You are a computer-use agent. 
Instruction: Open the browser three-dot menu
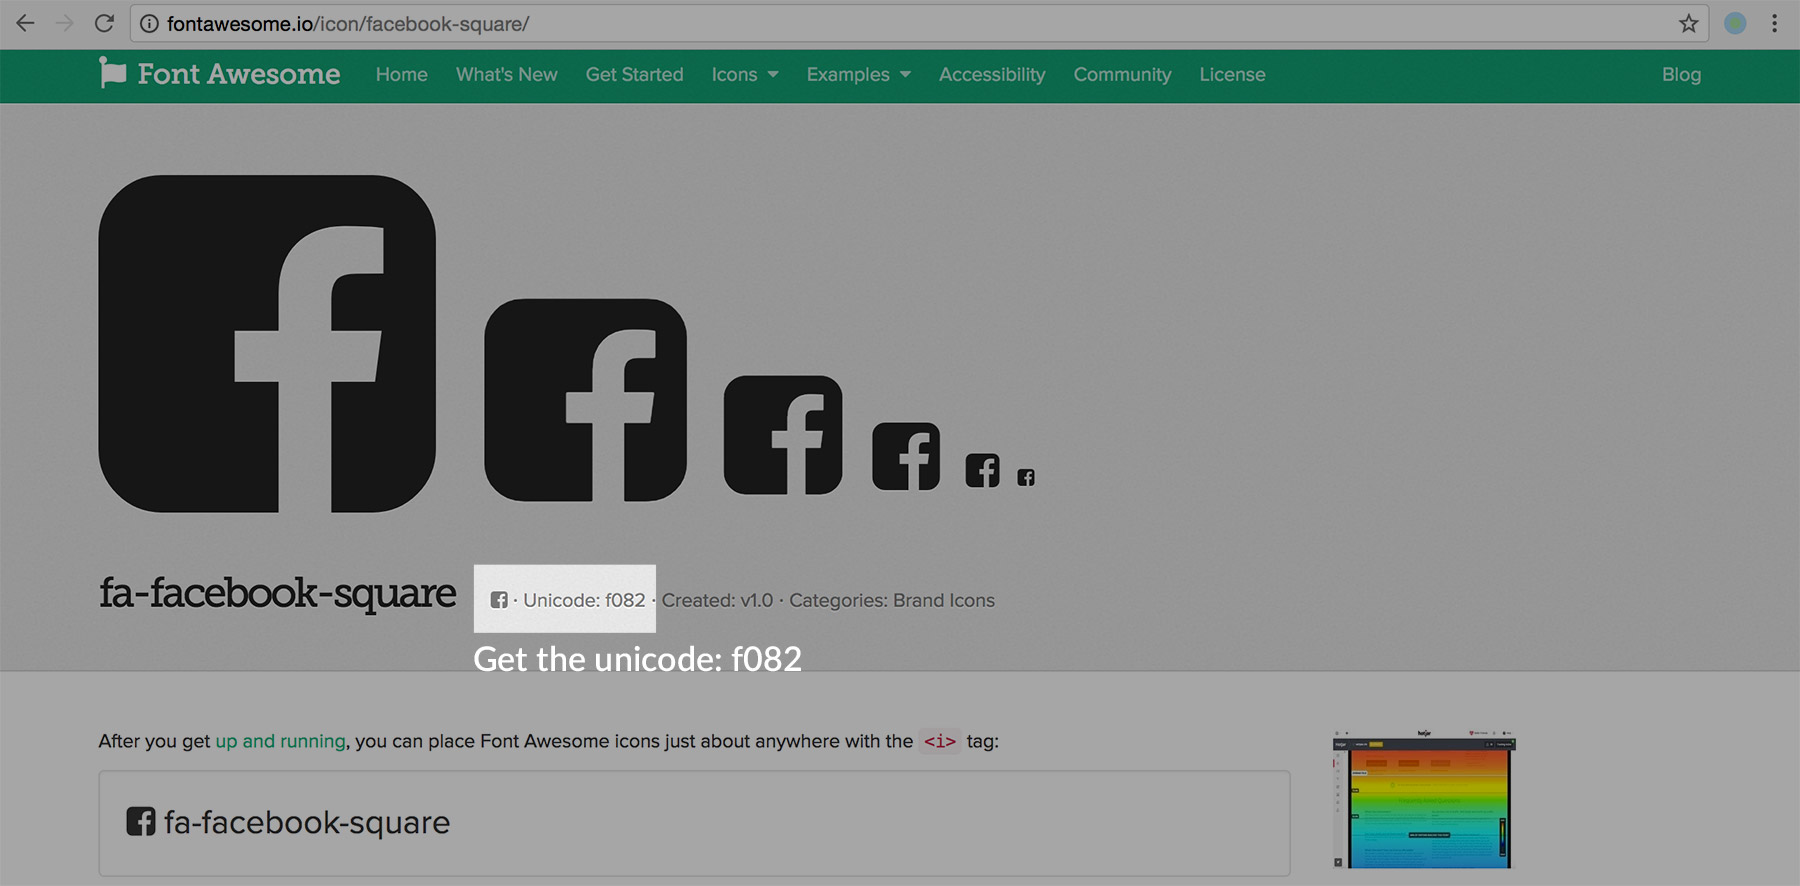click(x=1775, y=23)
